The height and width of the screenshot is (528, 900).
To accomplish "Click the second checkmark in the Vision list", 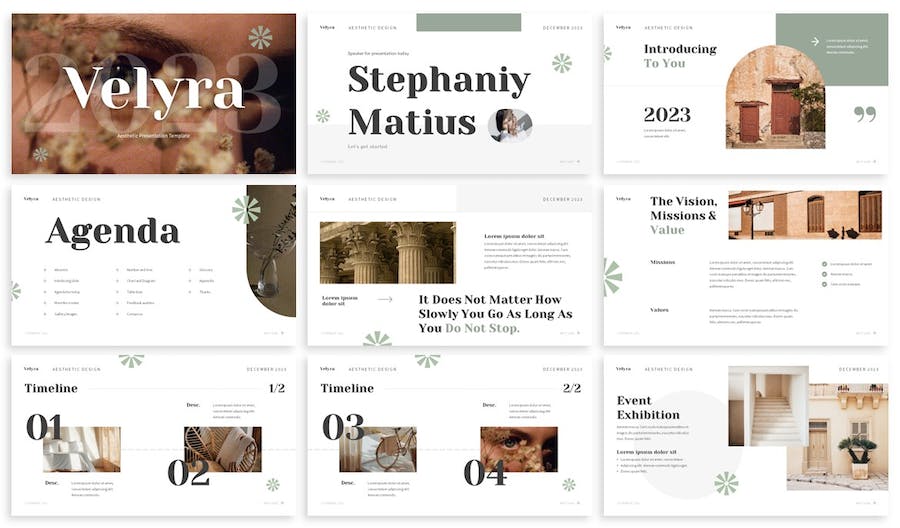I will pos(824,274).
